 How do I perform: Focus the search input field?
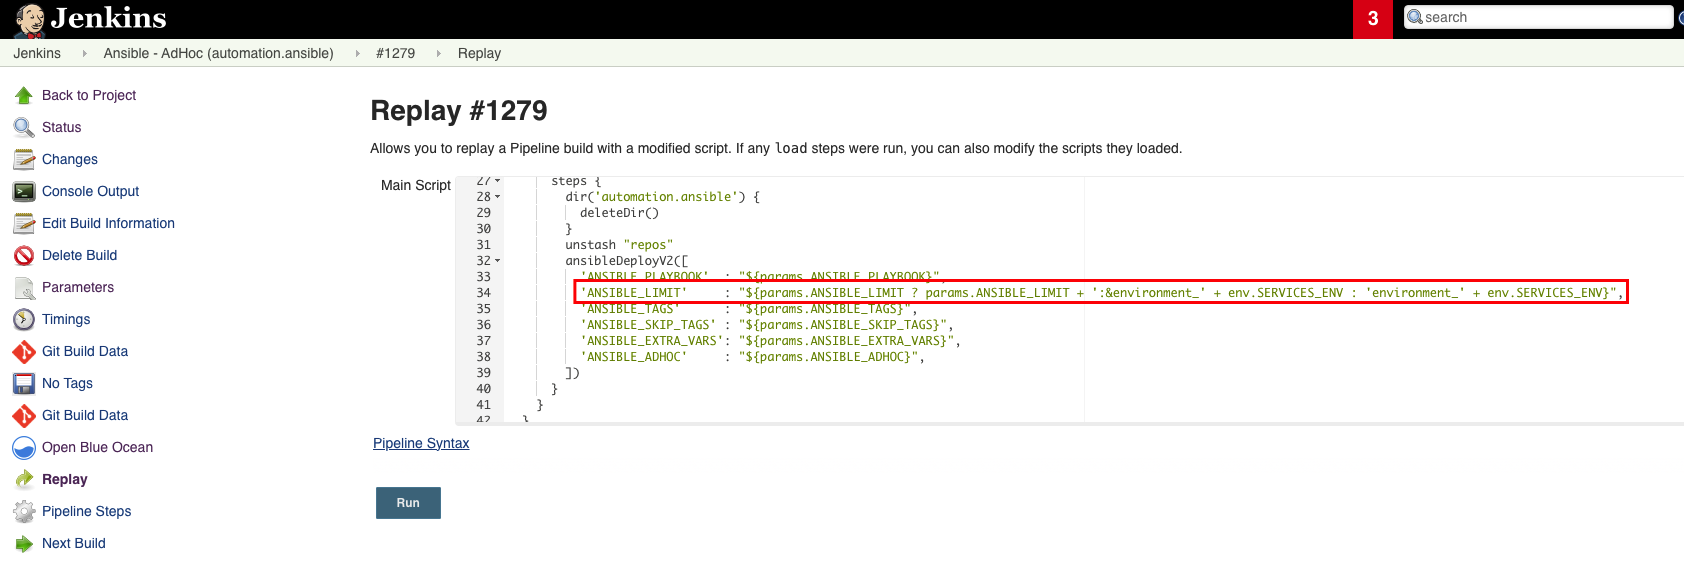click(1538, 17)
